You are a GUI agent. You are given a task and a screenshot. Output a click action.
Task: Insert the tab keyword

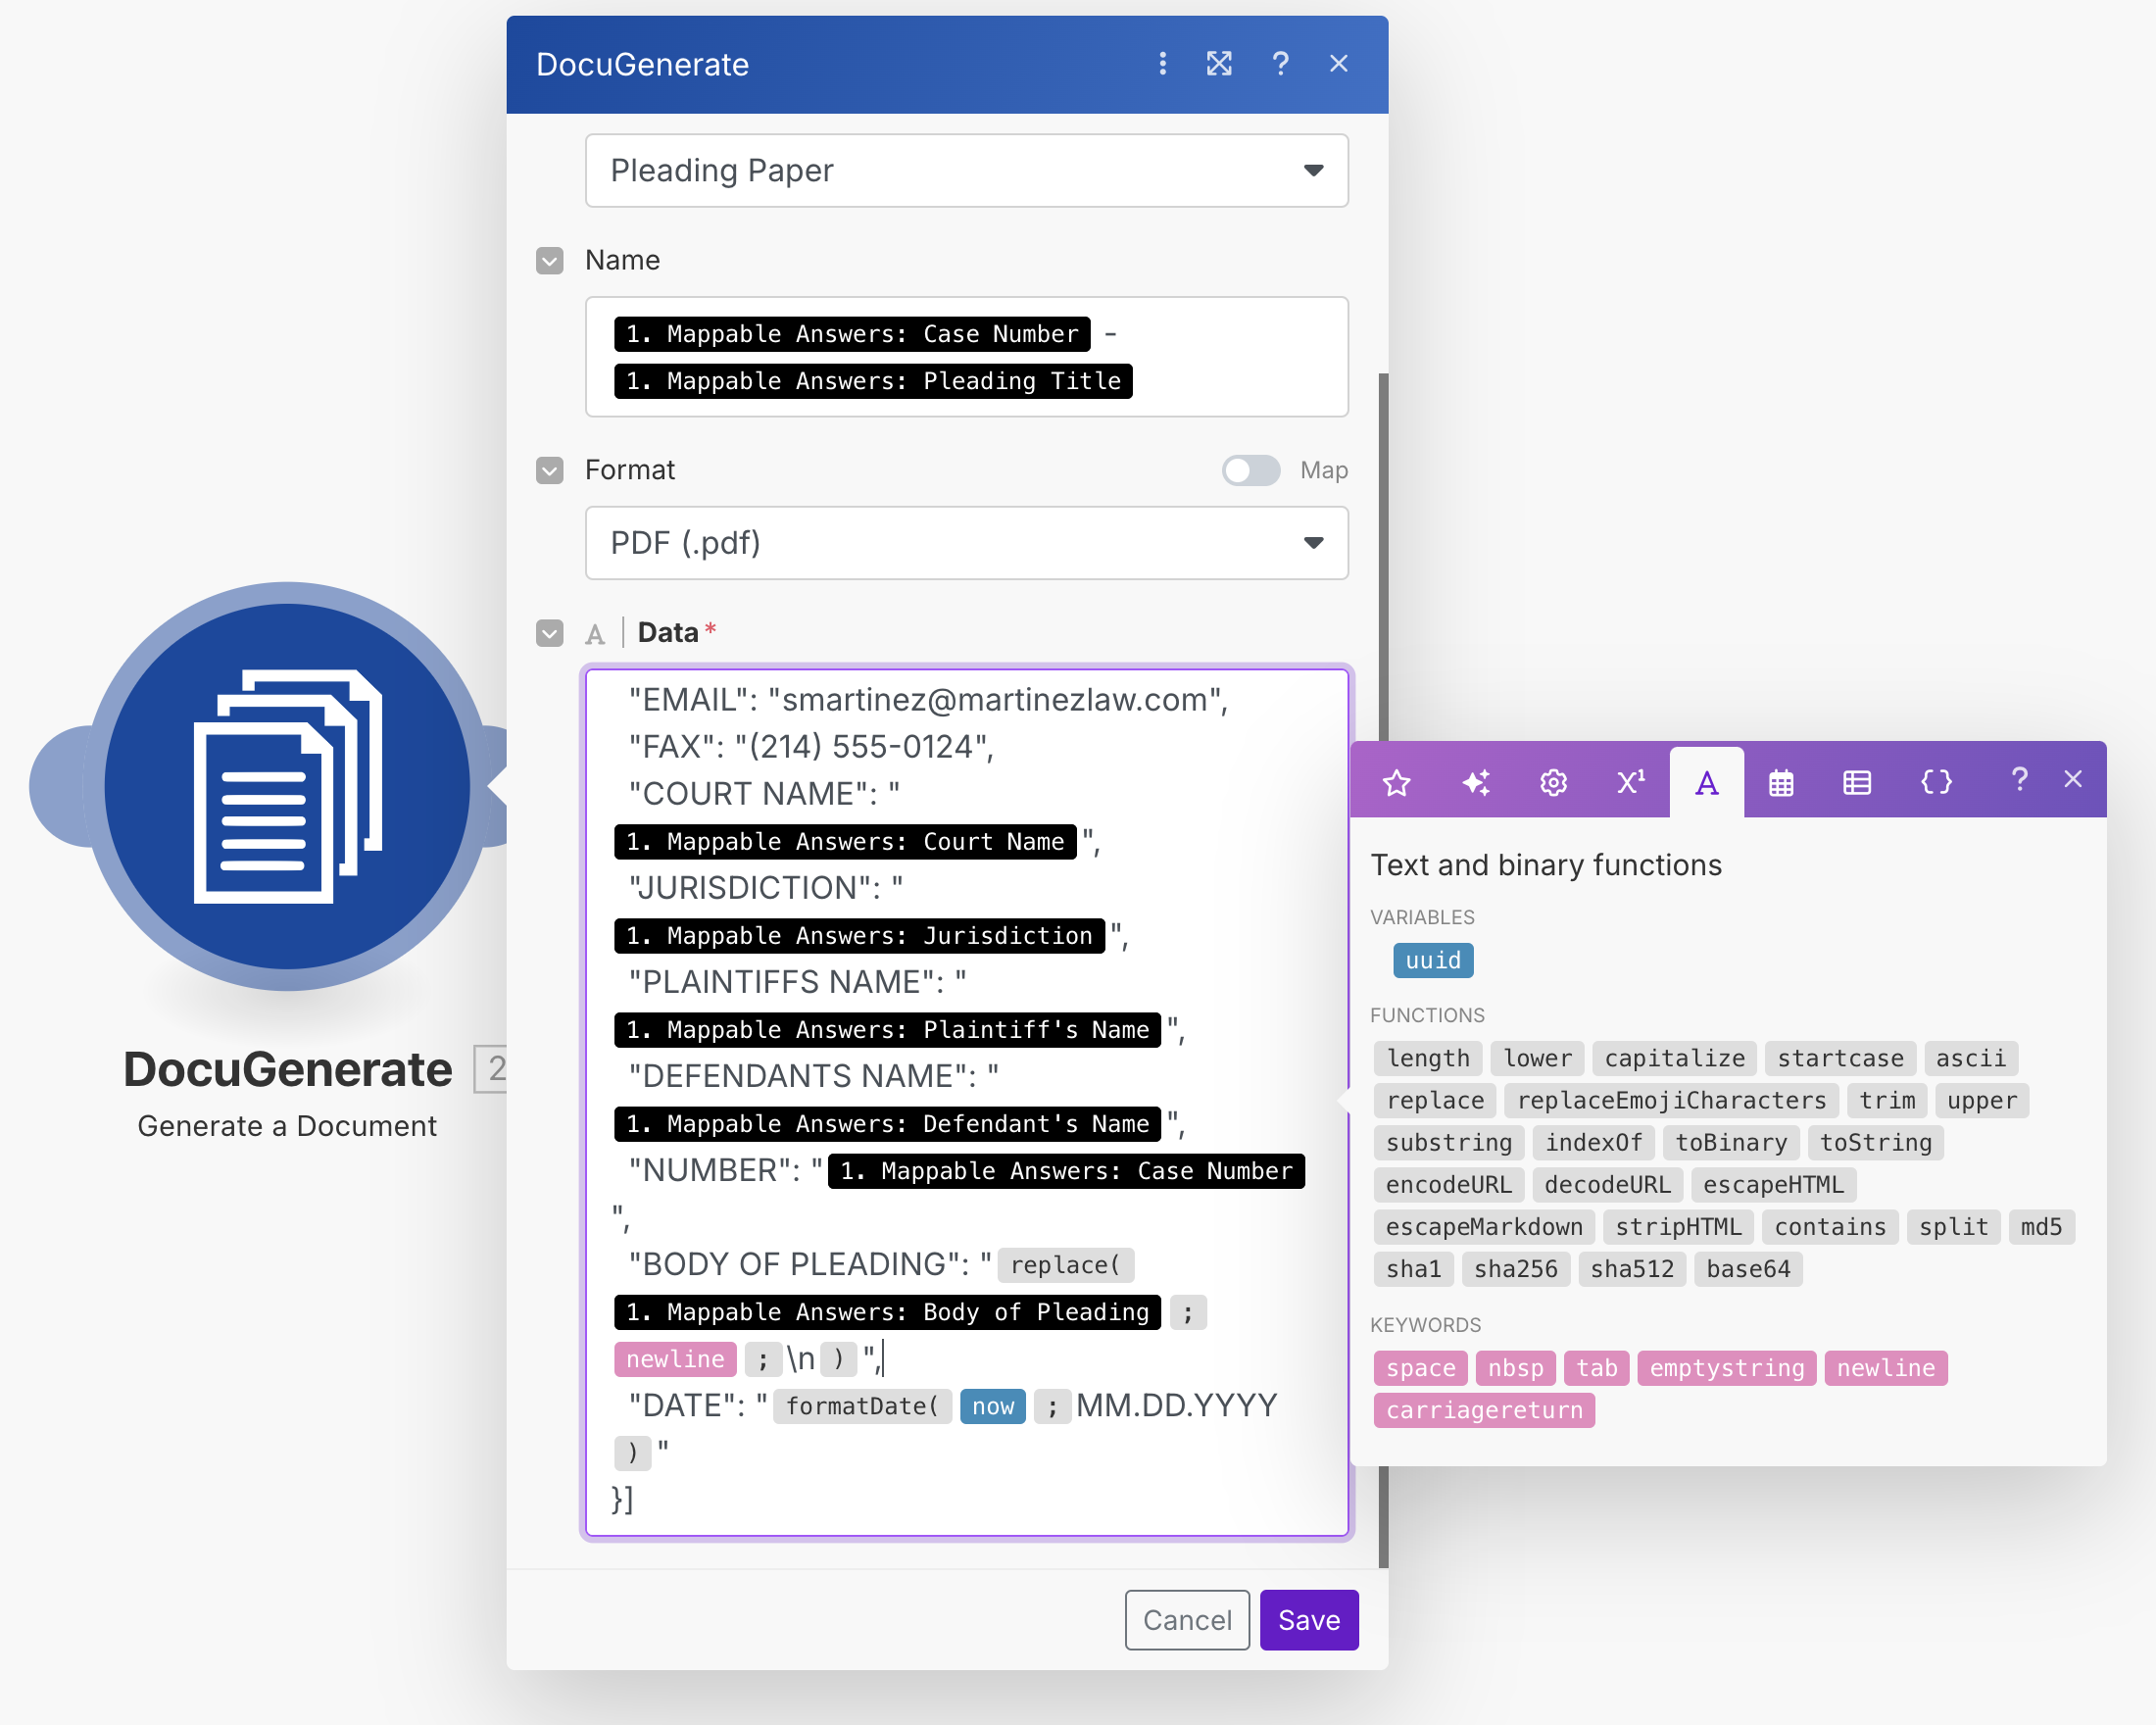click(1597, 1368)
